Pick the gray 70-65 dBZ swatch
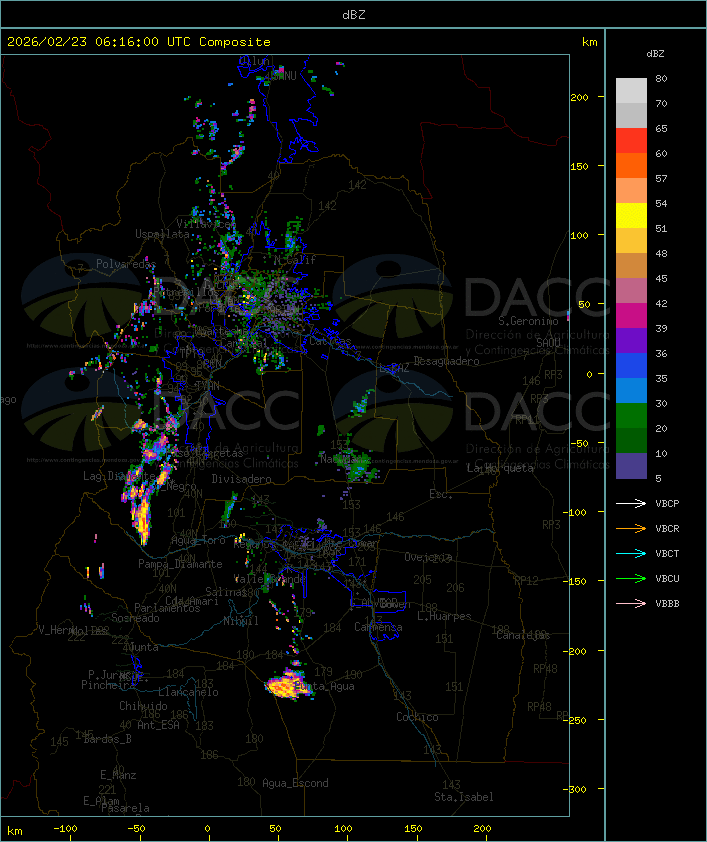707x842 pixels. (631, 115)
